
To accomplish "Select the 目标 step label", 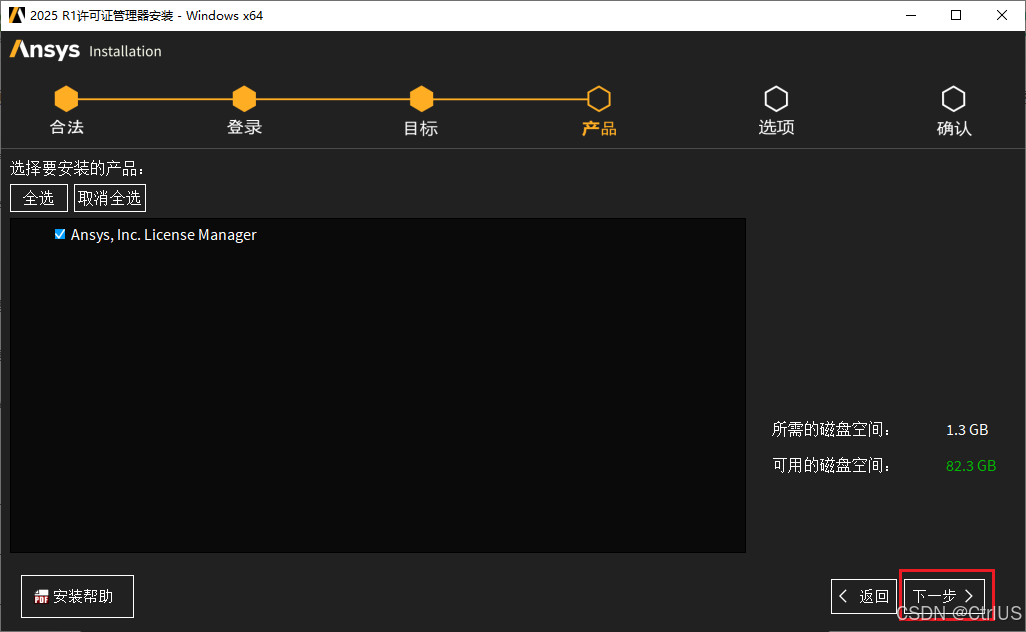I will (421, 128).
